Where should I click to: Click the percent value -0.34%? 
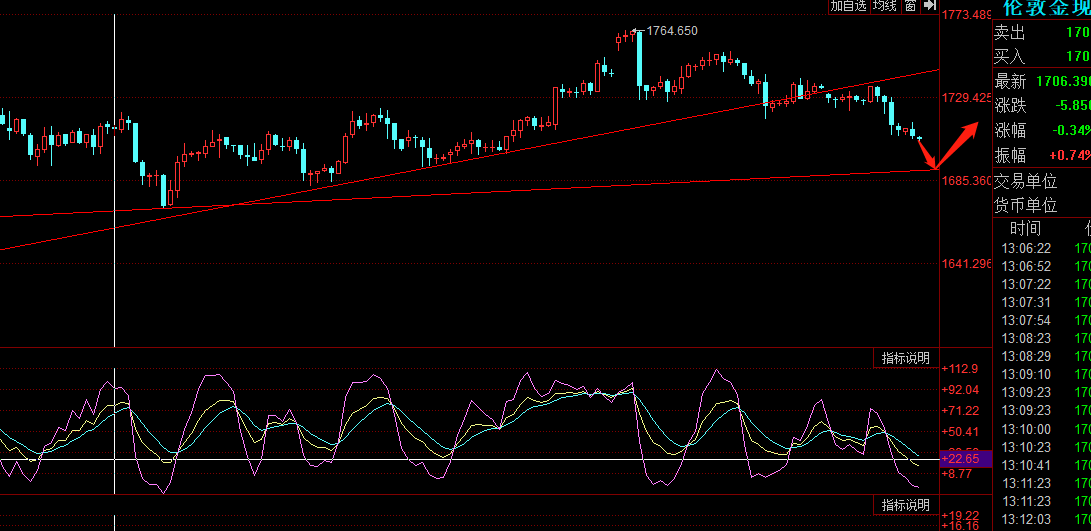point(1072,130)
